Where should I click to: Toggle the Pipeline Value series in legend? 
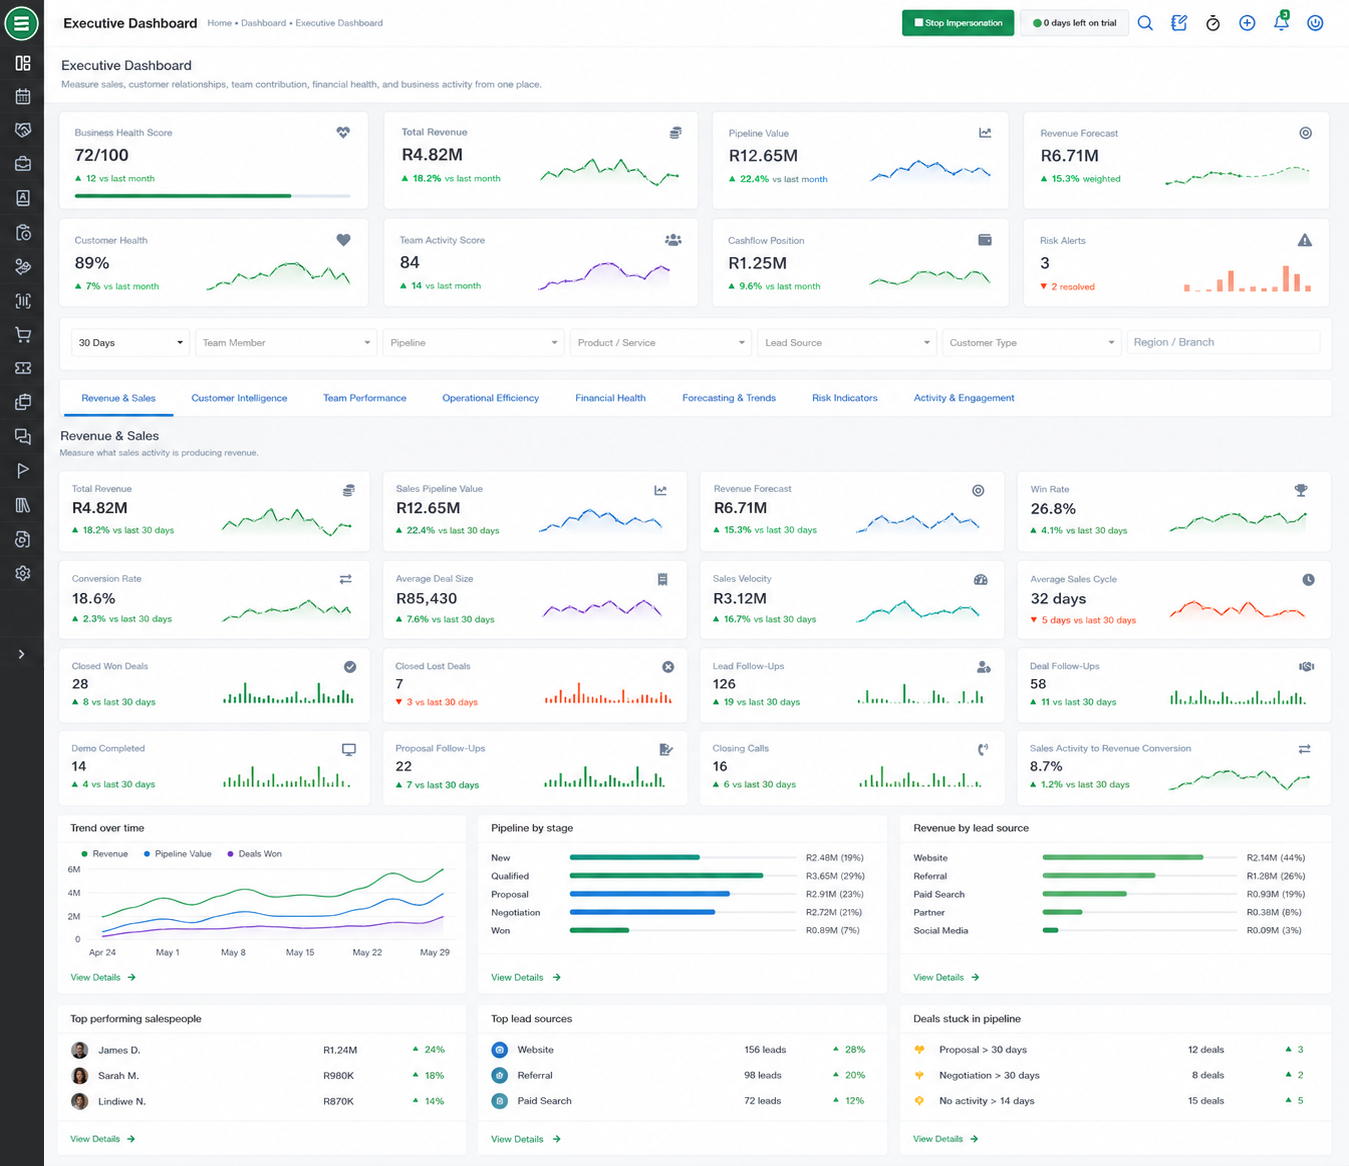click(x=177, y=854)
